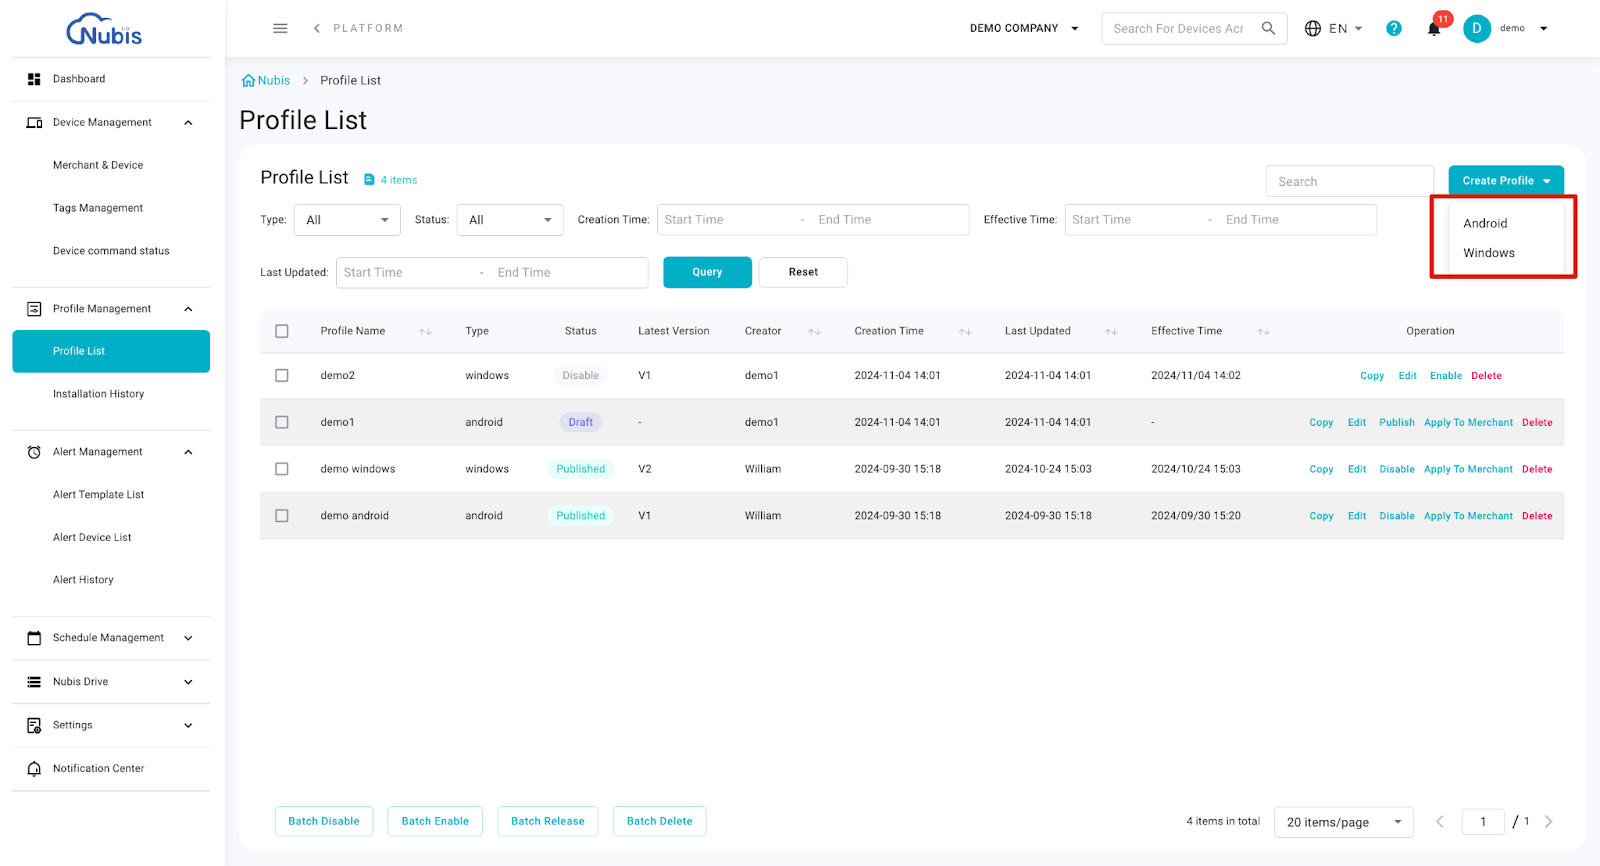Click the Settings icon in sidebar

[34, 725]
